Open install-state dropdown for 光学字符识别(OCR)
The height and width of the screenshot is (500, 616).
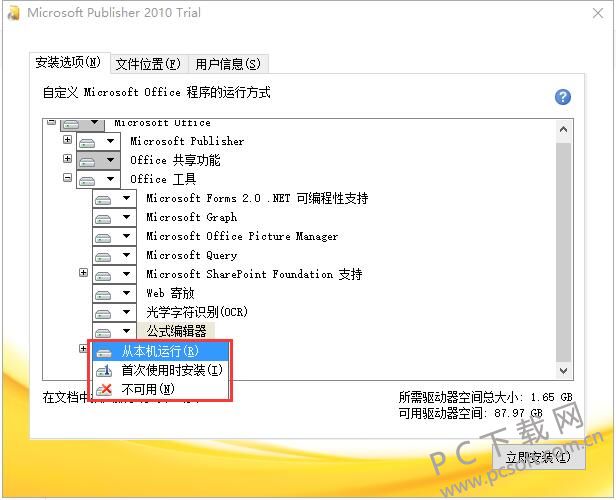click(x=114, y=312)
